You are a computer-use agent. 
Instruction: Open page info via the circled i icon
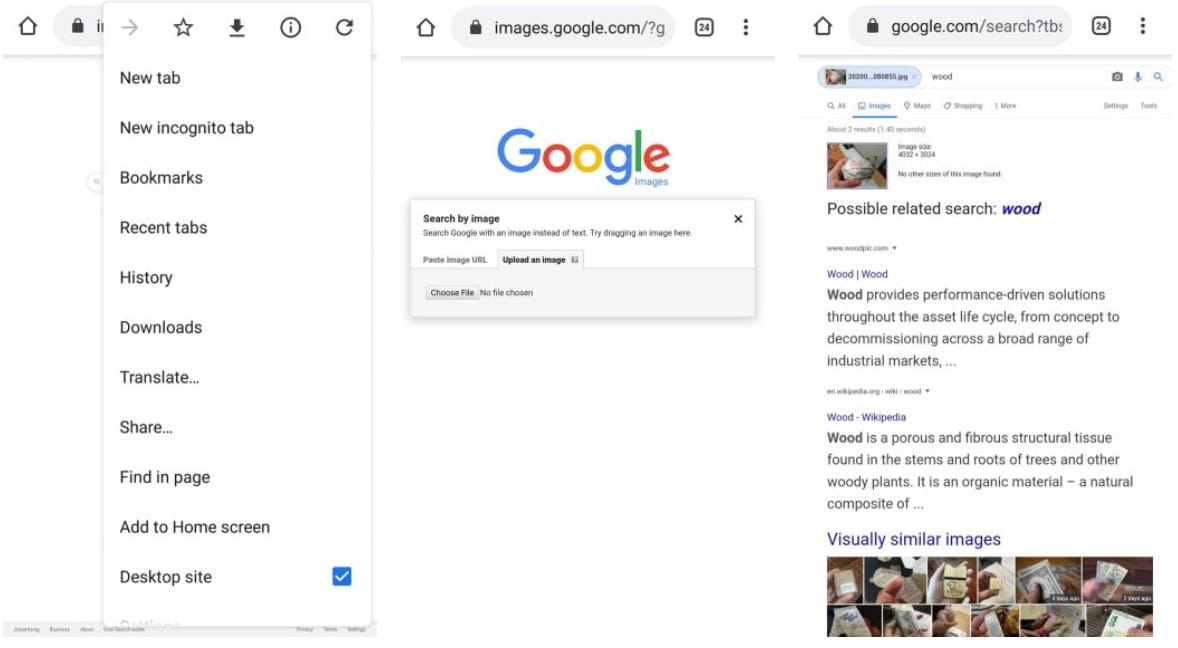click(x=290, y=28)
